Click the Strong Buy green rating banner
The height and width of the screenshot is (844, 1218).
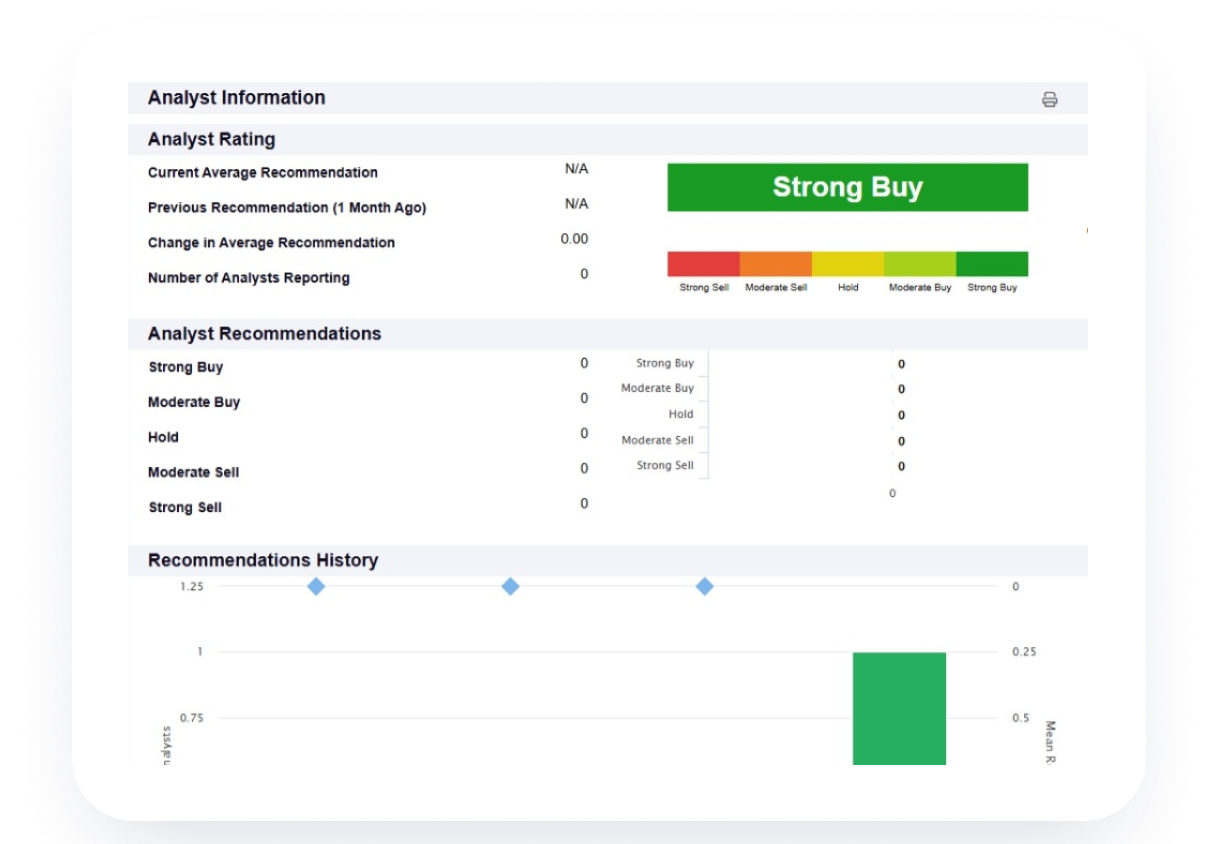[847, 187]
